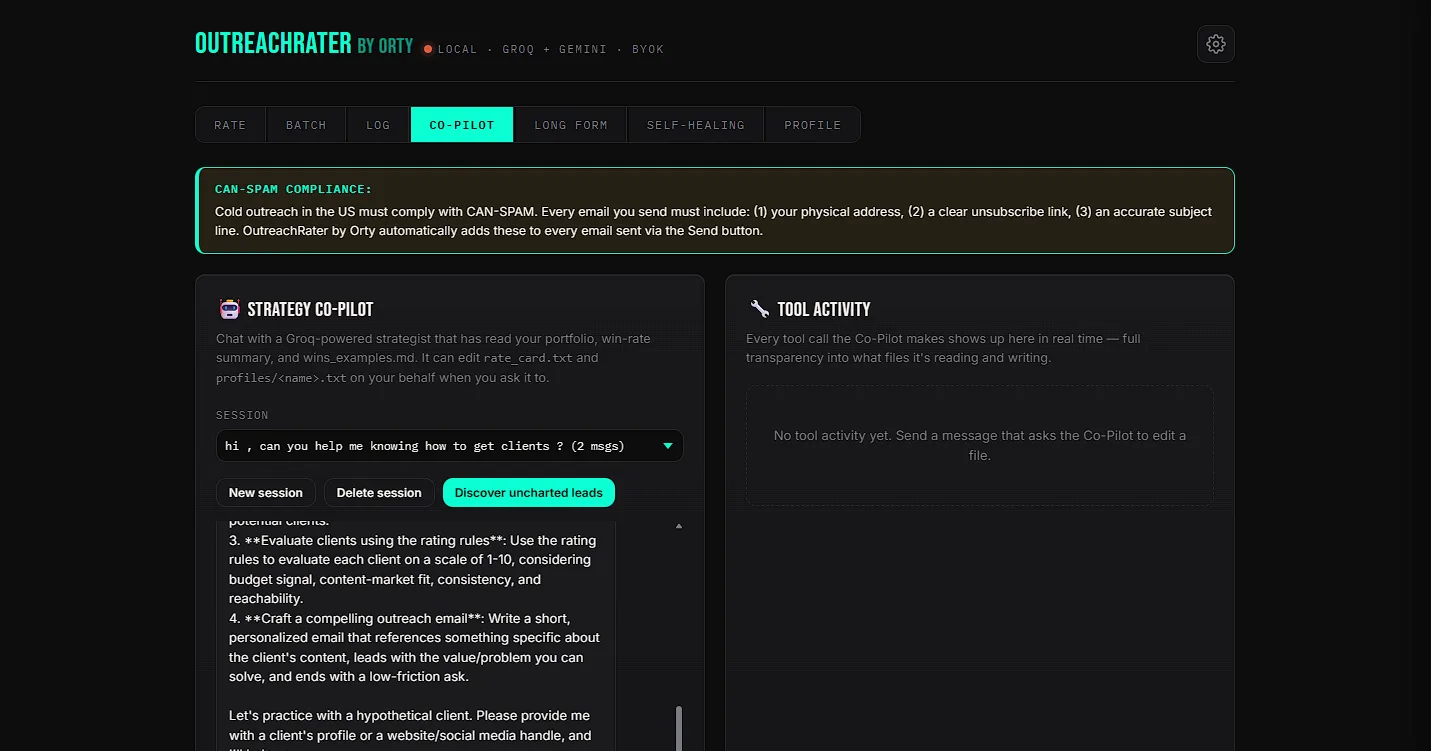The height and width of the screenshot is (751, 1431).
Task: Open the Profile tab
Action: (x=812, y=125)
